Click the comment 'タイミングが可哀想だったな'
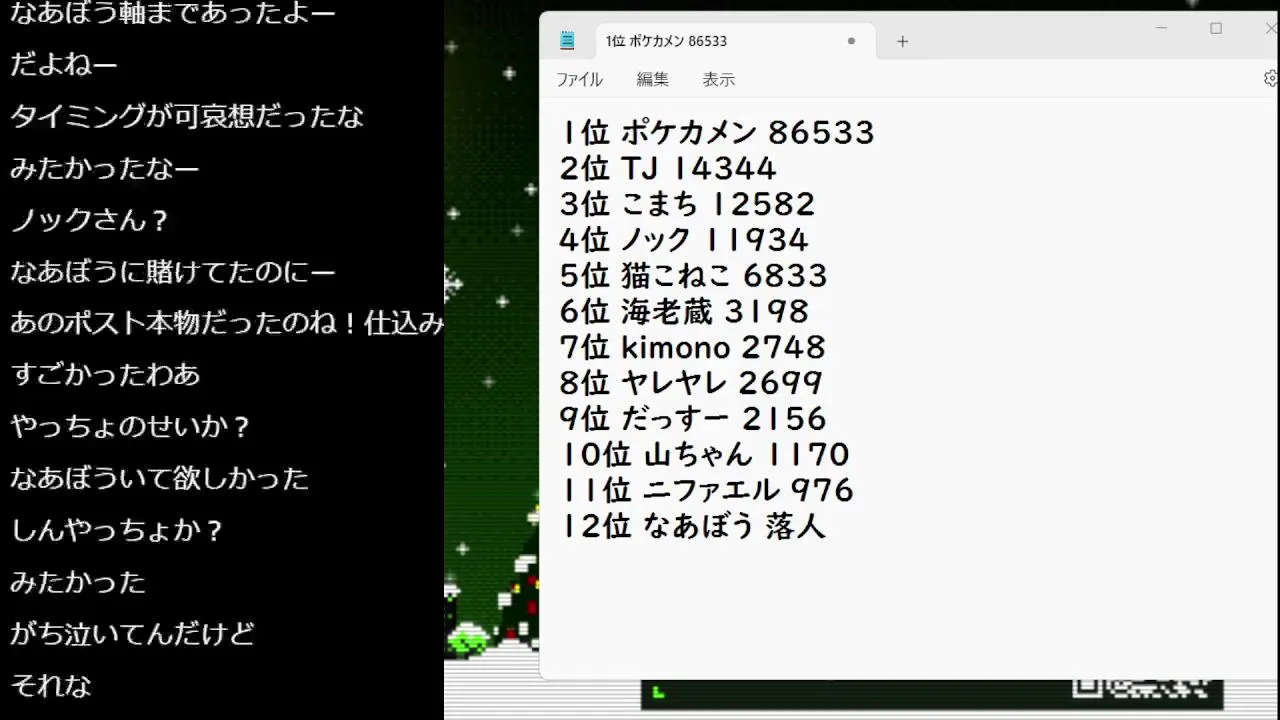 (187, 117)
